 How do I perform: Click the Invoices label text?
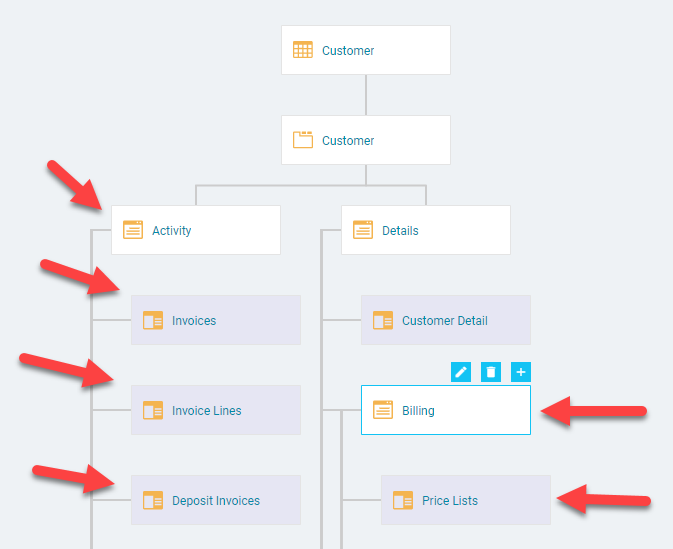tap(194, 321)
